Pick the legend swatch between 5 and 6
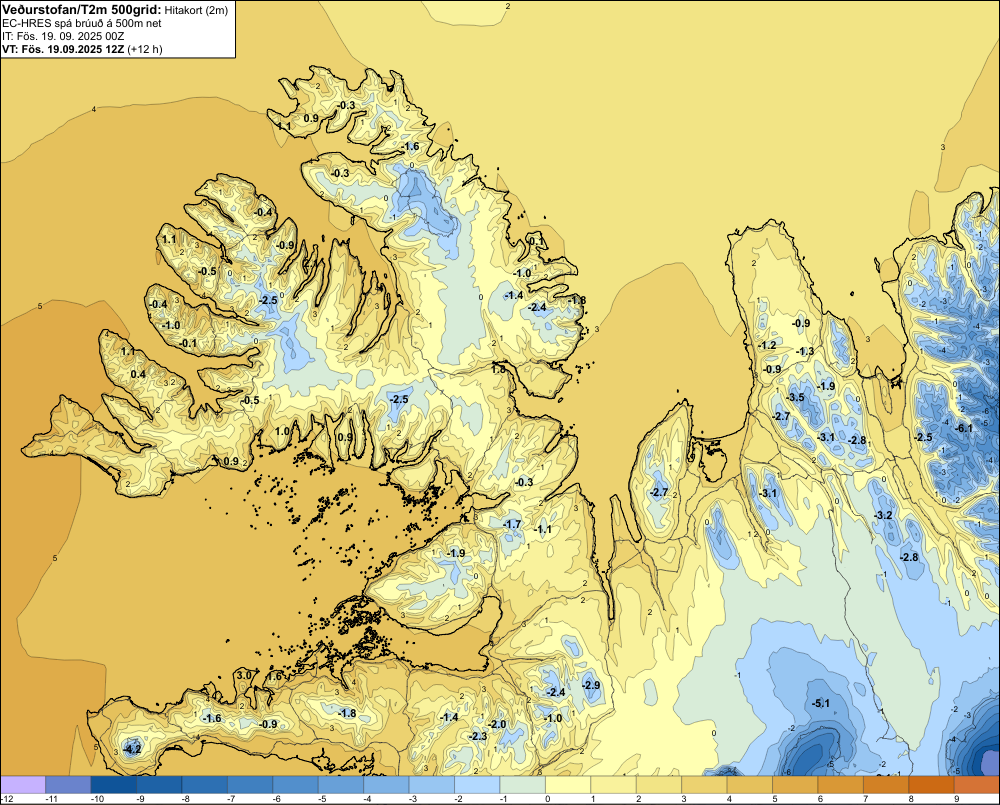This screenshot has width=1000, height=805. point(795,784)
